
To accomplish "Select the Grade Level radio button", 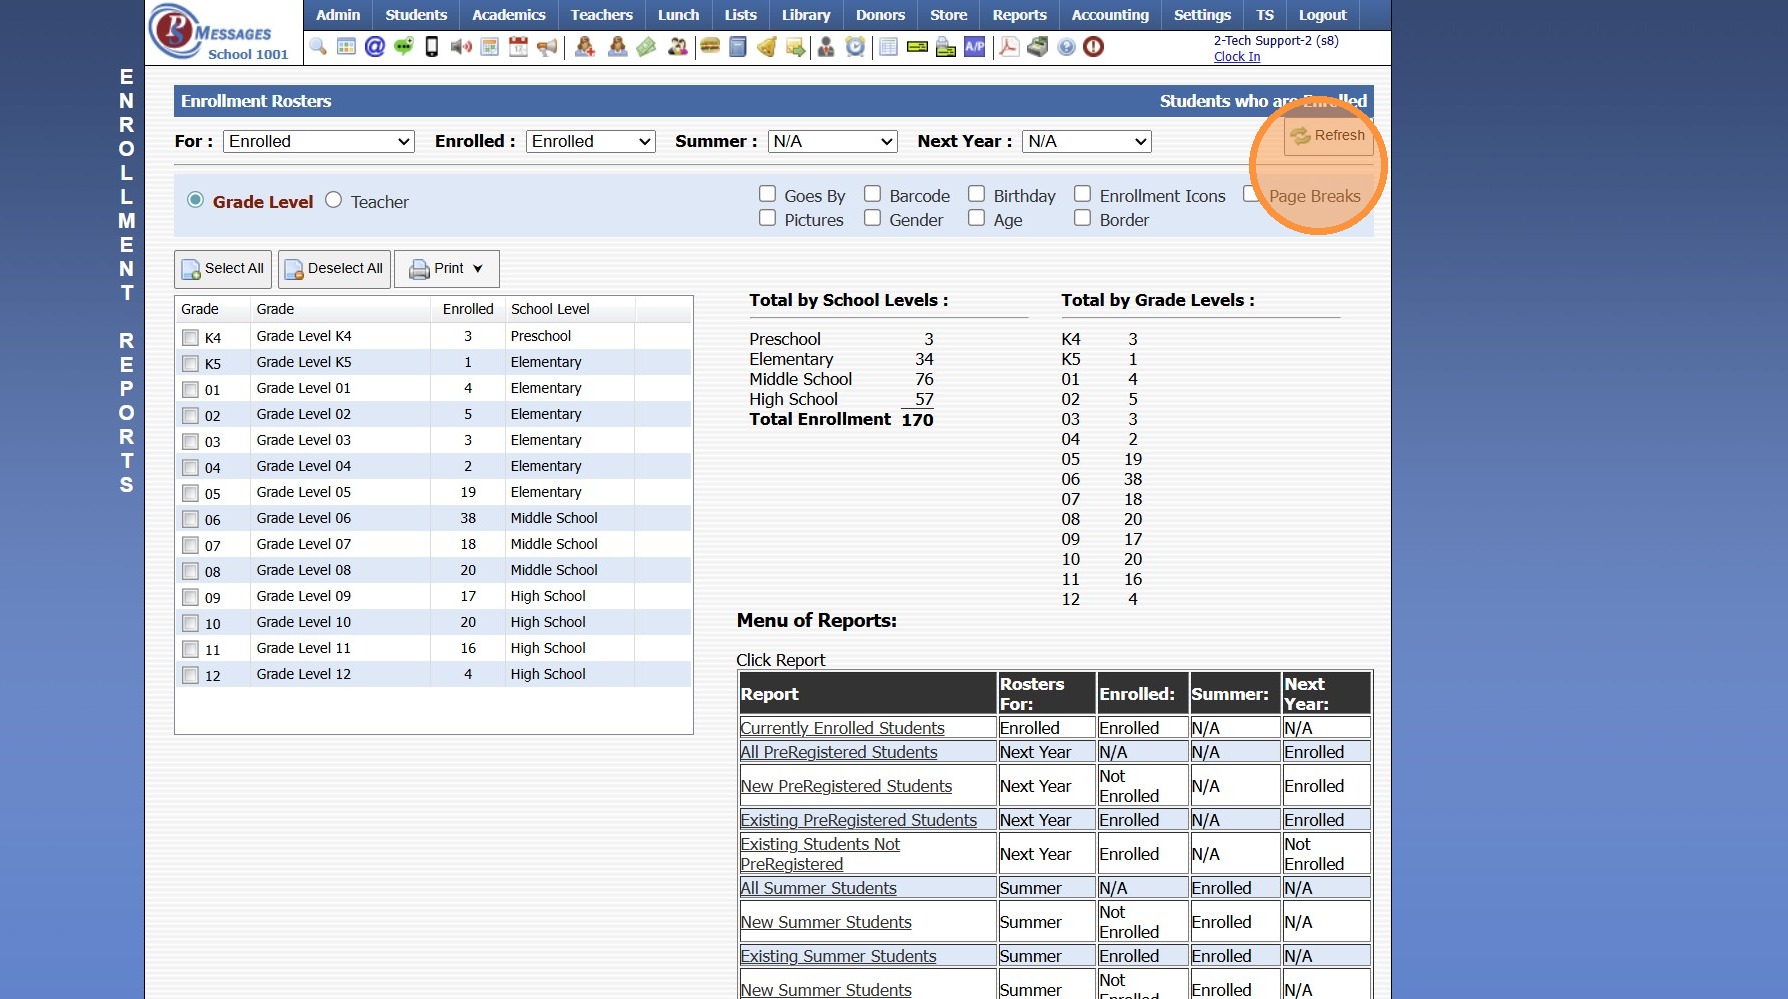I will coord(195,200).
